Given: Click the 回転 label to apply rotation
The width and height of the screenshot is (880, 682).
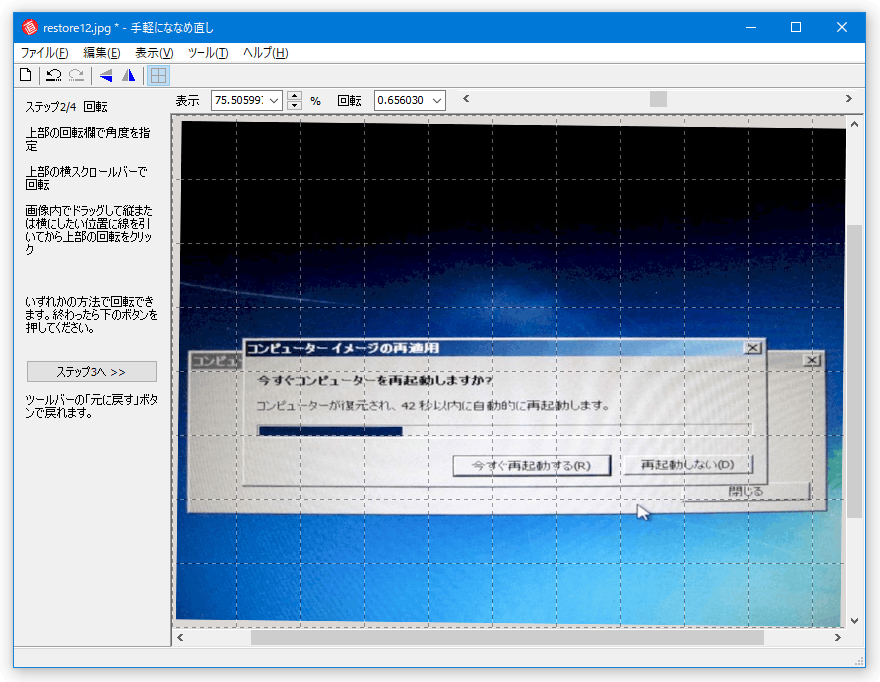Looking at the screenshot, I should pos(349,100).
